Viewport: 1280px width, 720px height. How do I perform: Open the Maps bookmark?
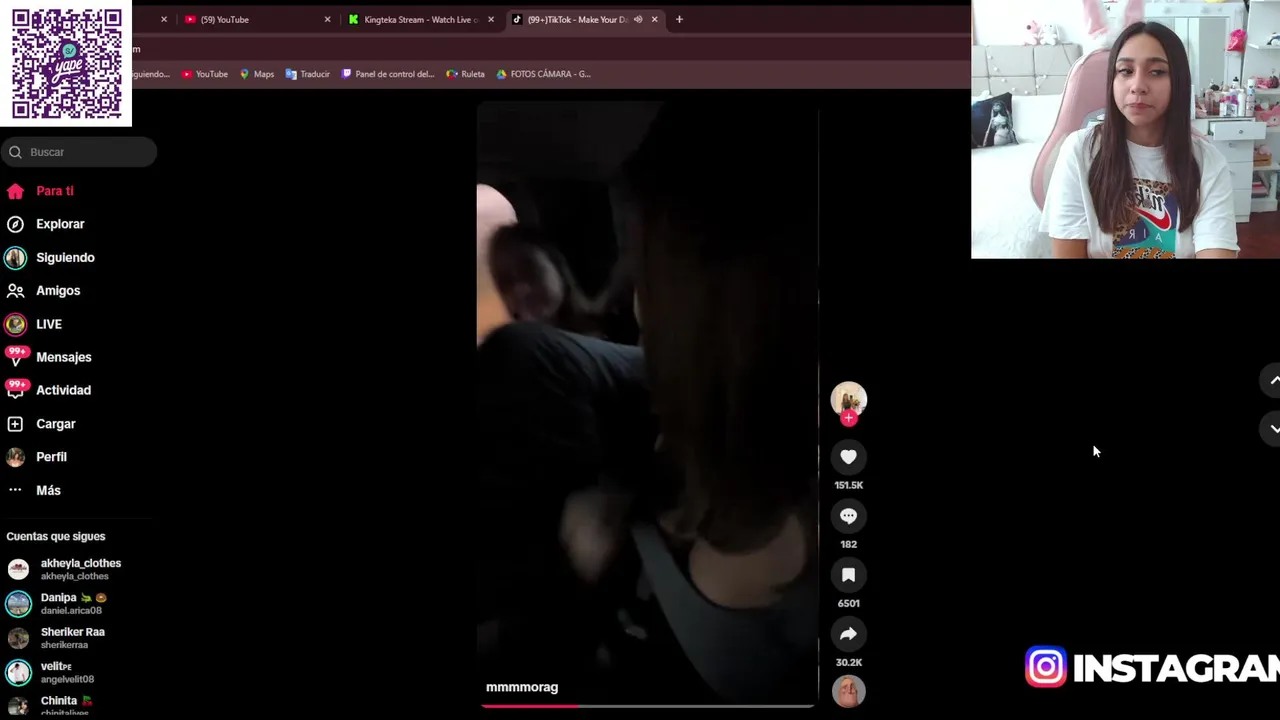257,74
